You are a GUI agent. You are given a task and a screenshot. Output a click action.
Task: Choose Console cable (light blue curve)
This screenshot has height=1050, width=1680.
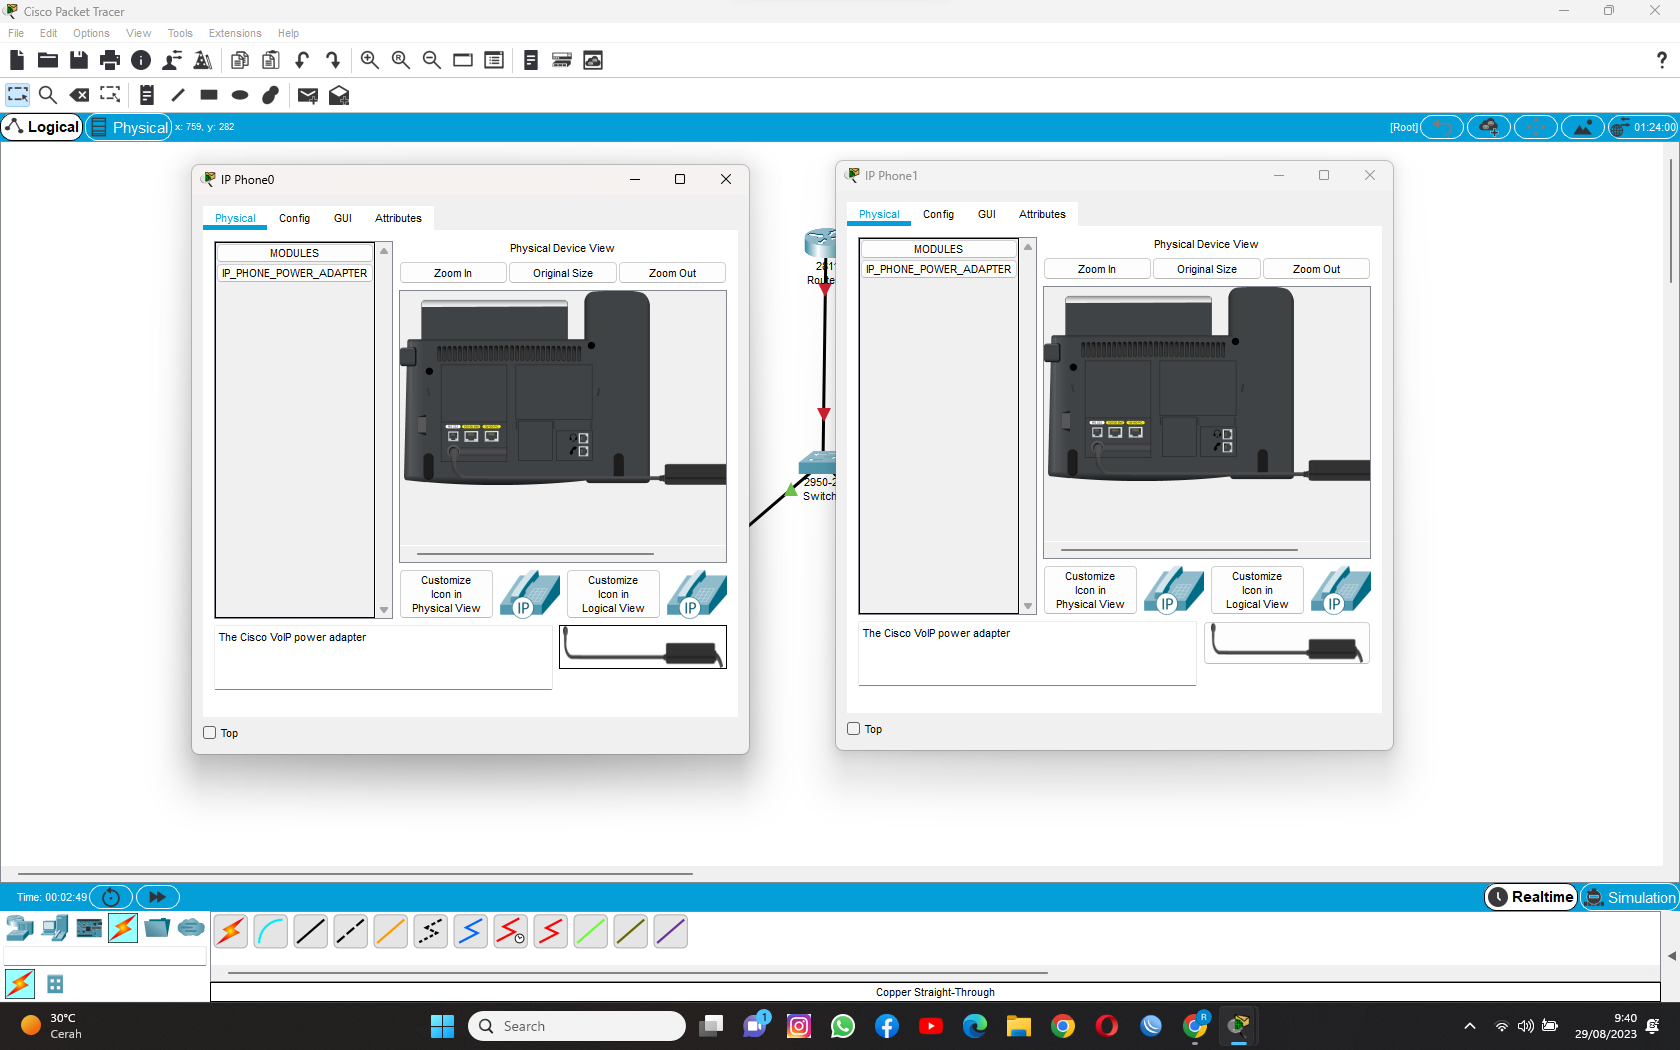(x=271, y=931)
